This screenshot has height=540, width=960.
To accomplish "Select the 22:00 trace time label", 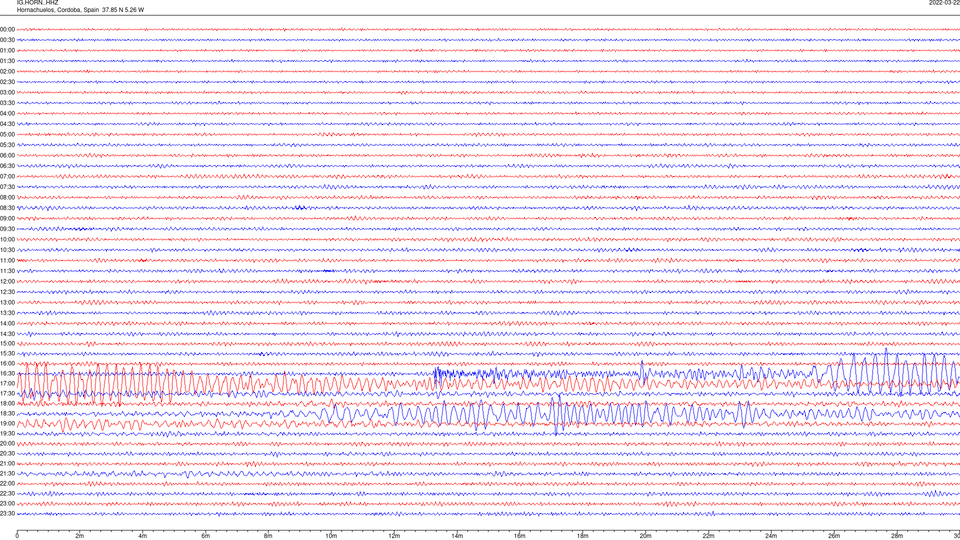I will click(7, 484).
